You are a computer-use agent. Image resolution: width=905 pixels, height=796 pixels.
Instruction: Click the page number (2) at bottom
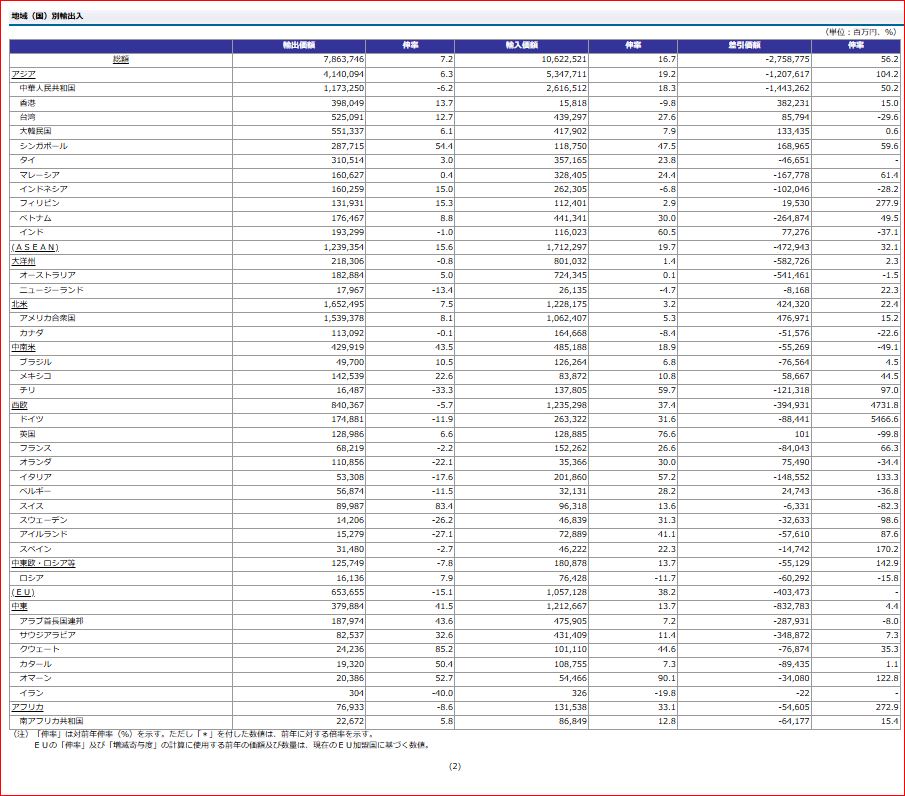coord(454,767)
